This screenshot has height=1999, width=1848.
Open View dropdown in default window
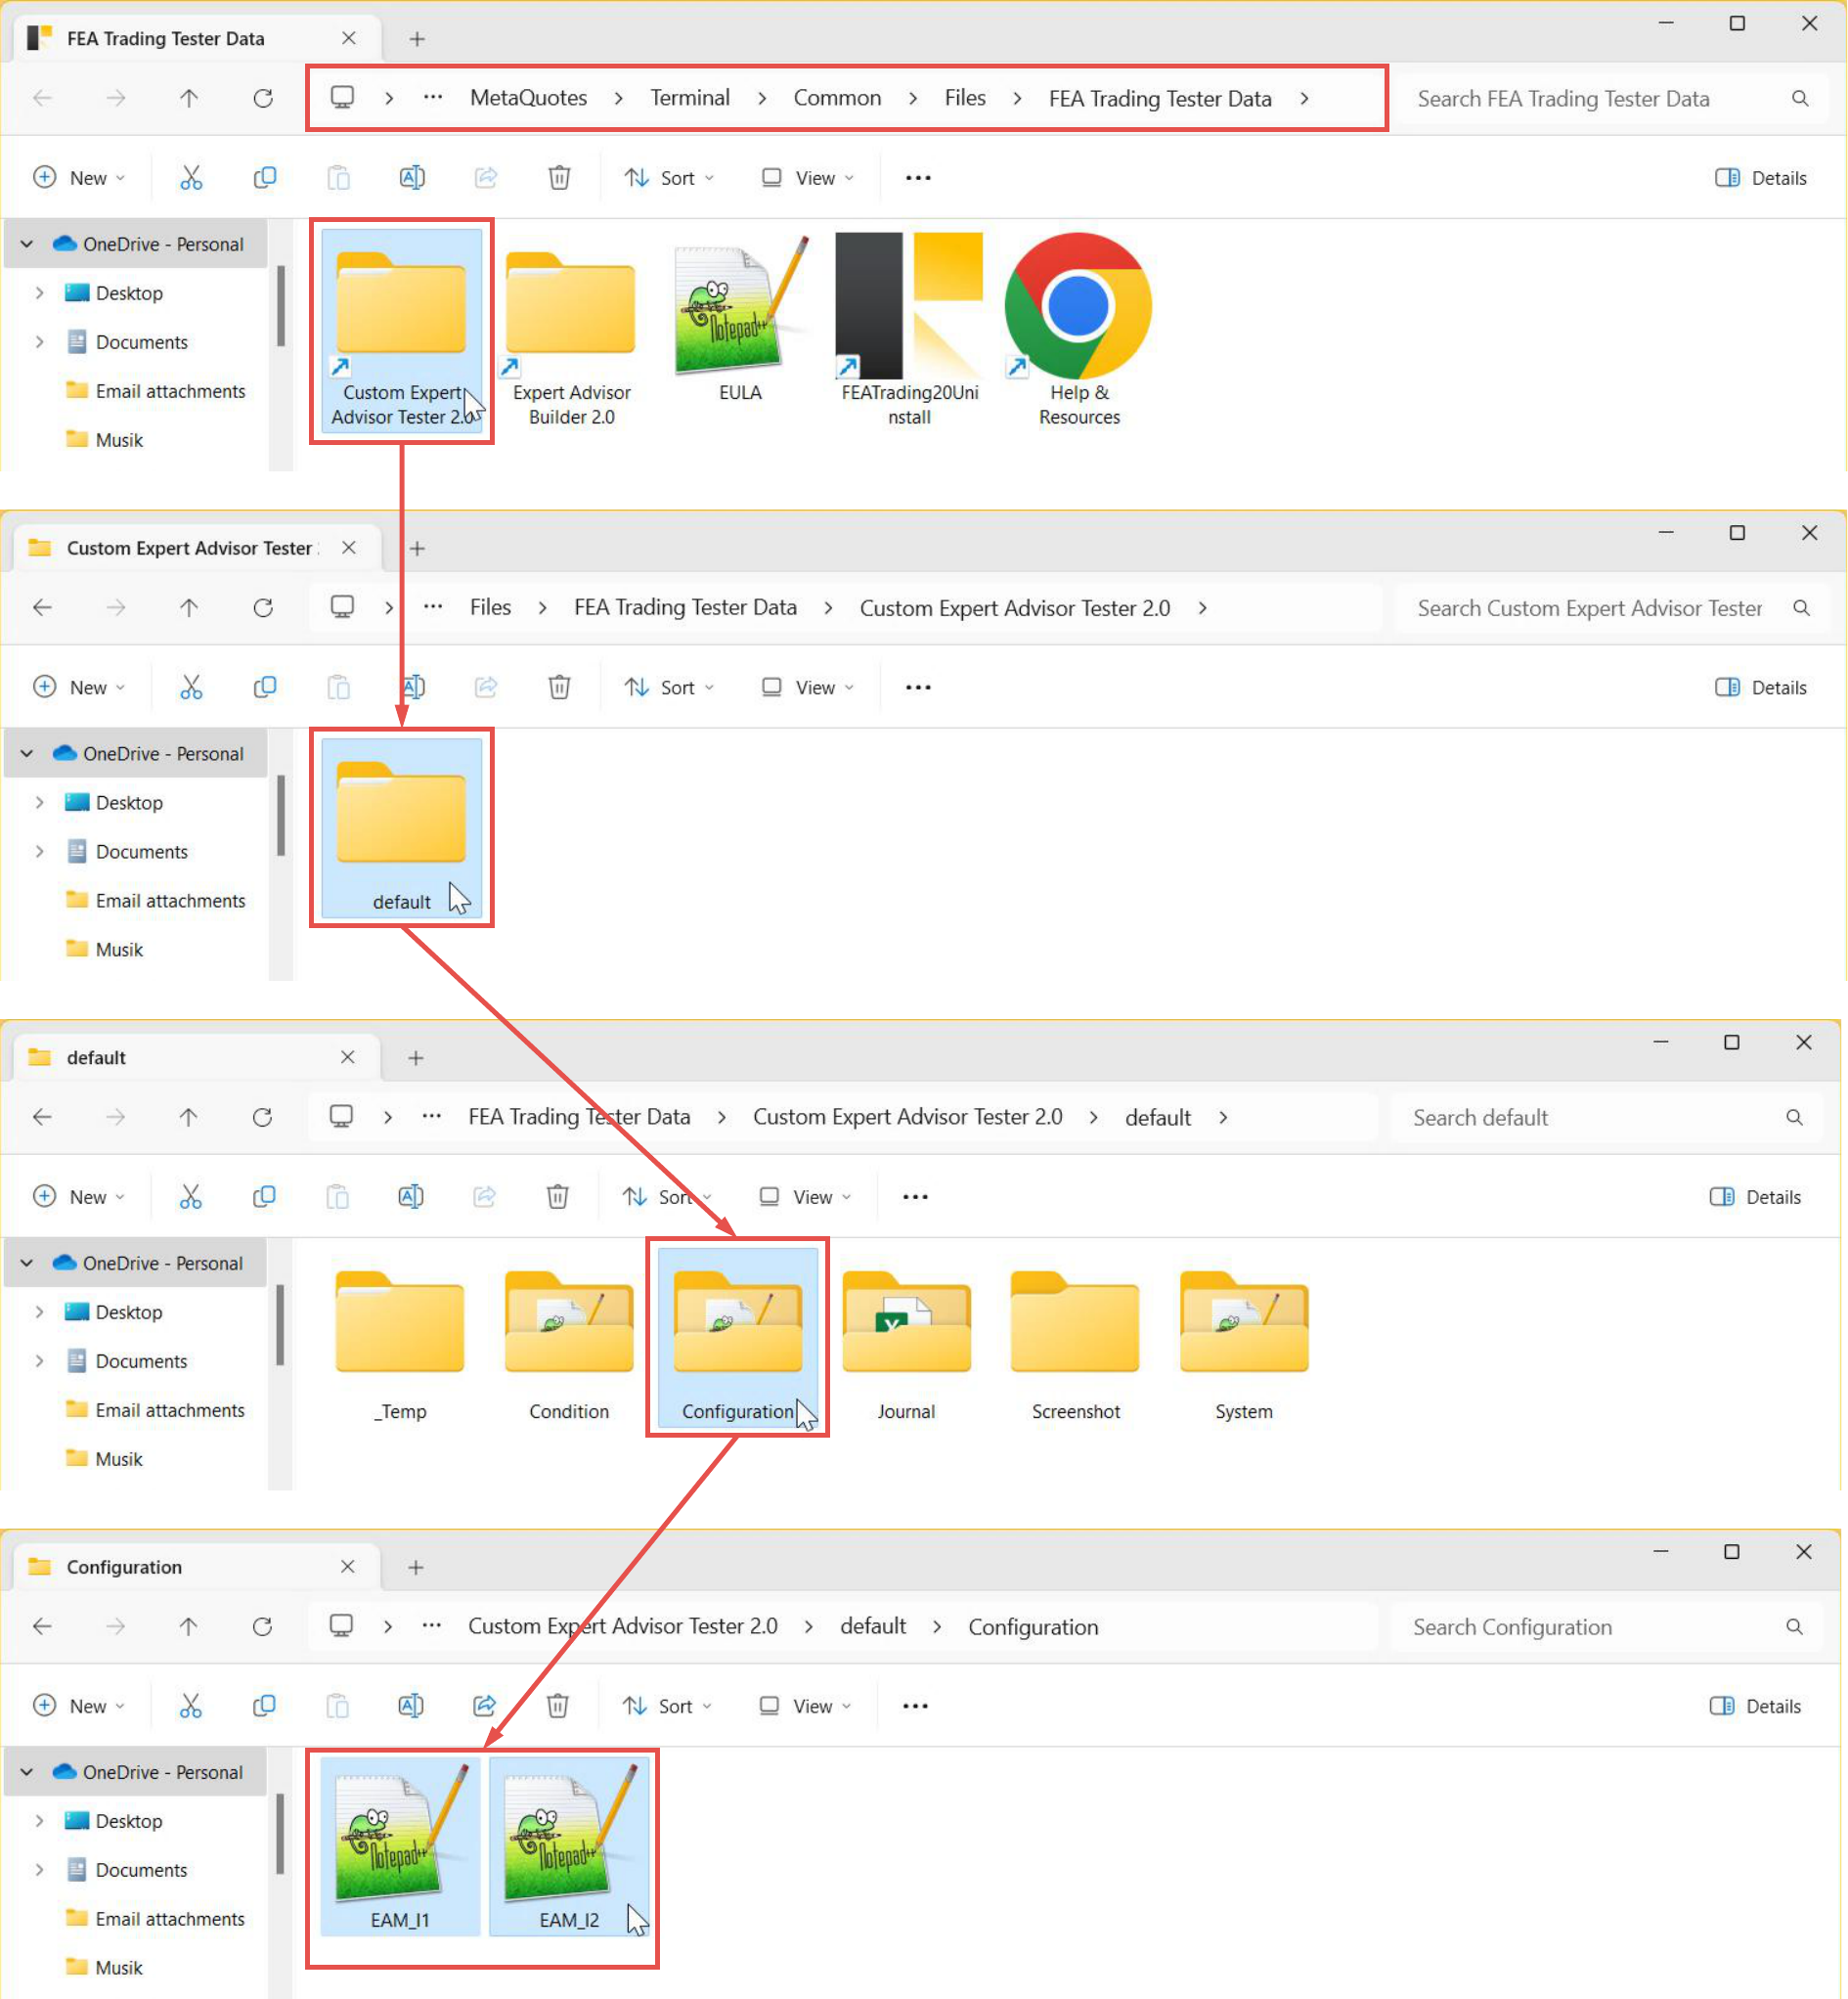point(806,1197)
